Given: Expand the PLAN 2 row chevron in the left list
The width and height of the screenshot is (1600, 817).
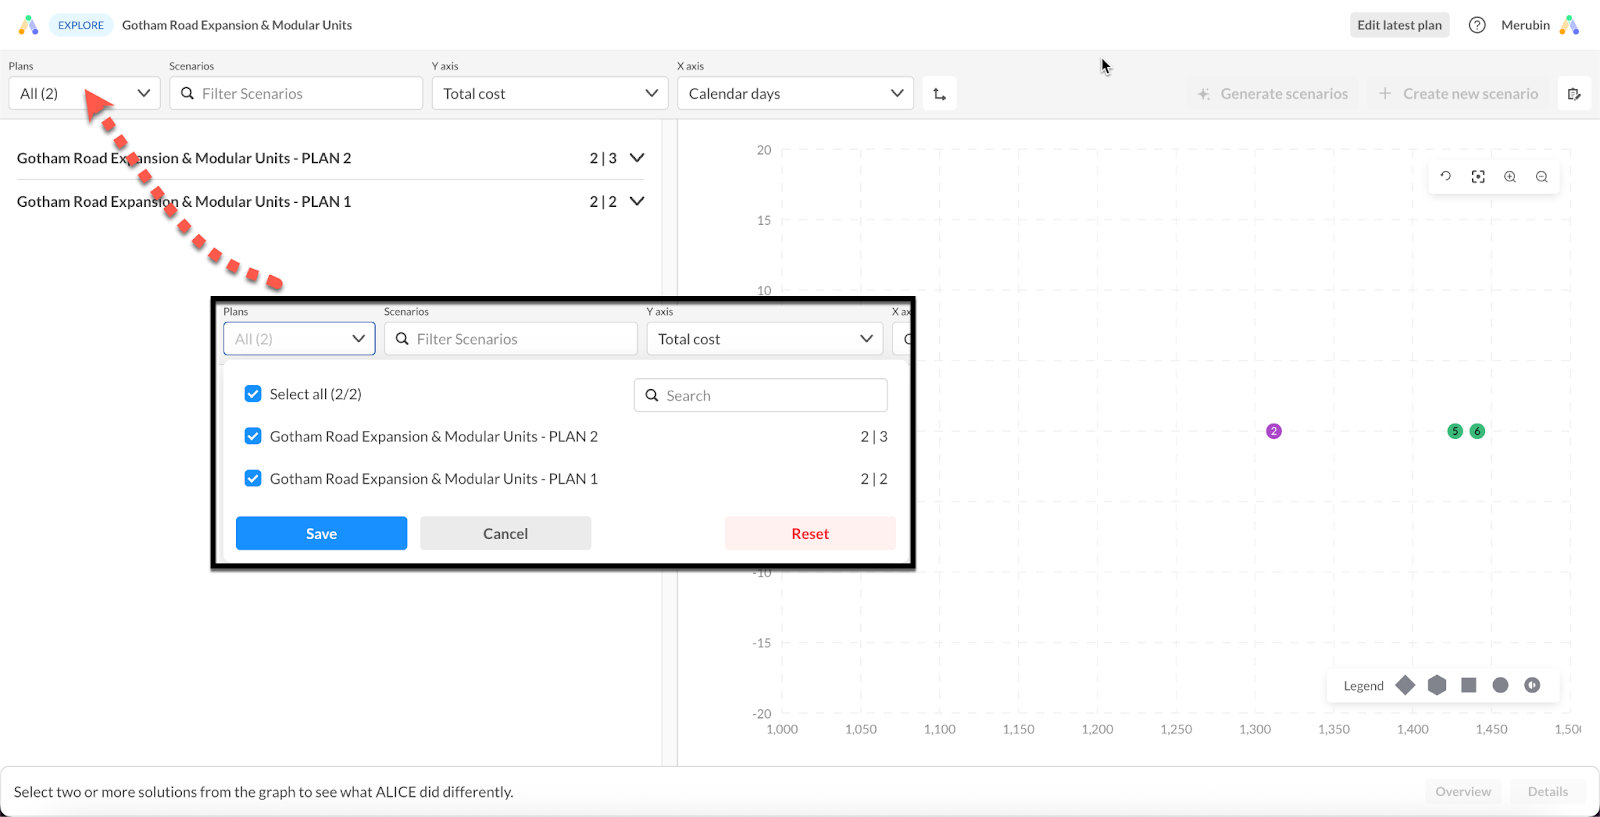Looking at the screenshot, I should tap(637, 158).
